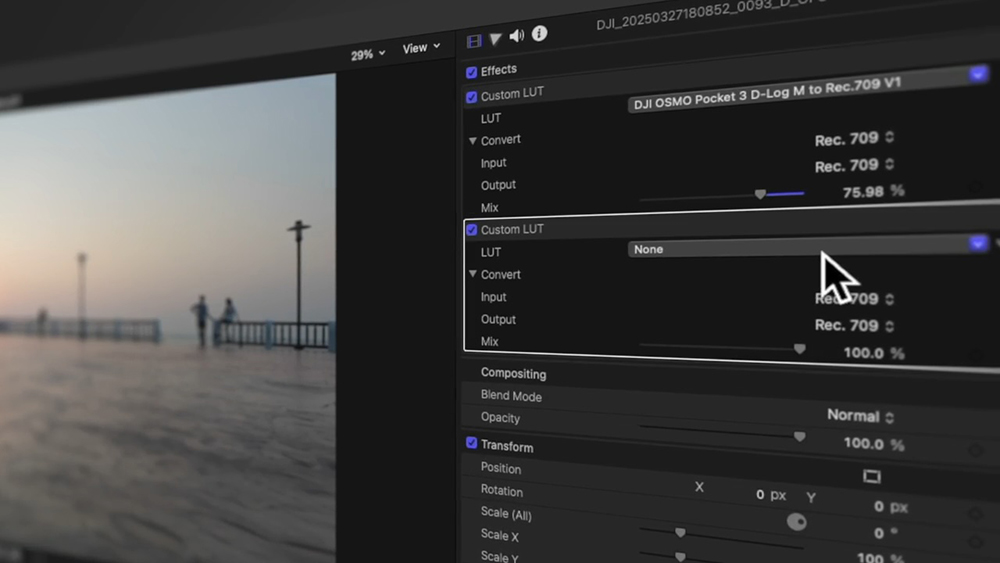Image resolution: width=1000 pixels, height=563 pixels.
Task: Click the Scale X slider handle
Action: (x=680, y=557)
